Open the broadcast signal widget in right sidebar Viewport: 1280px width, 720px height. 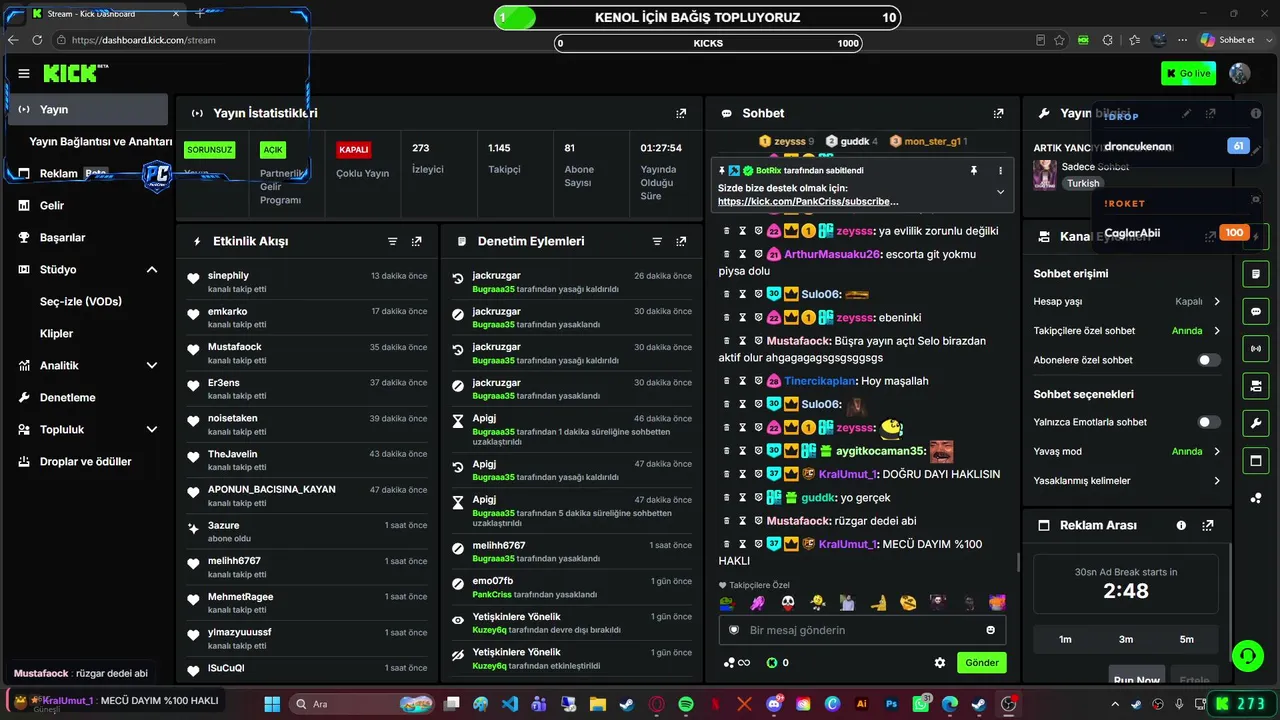pyautogui.click(x=1256, y=348)
